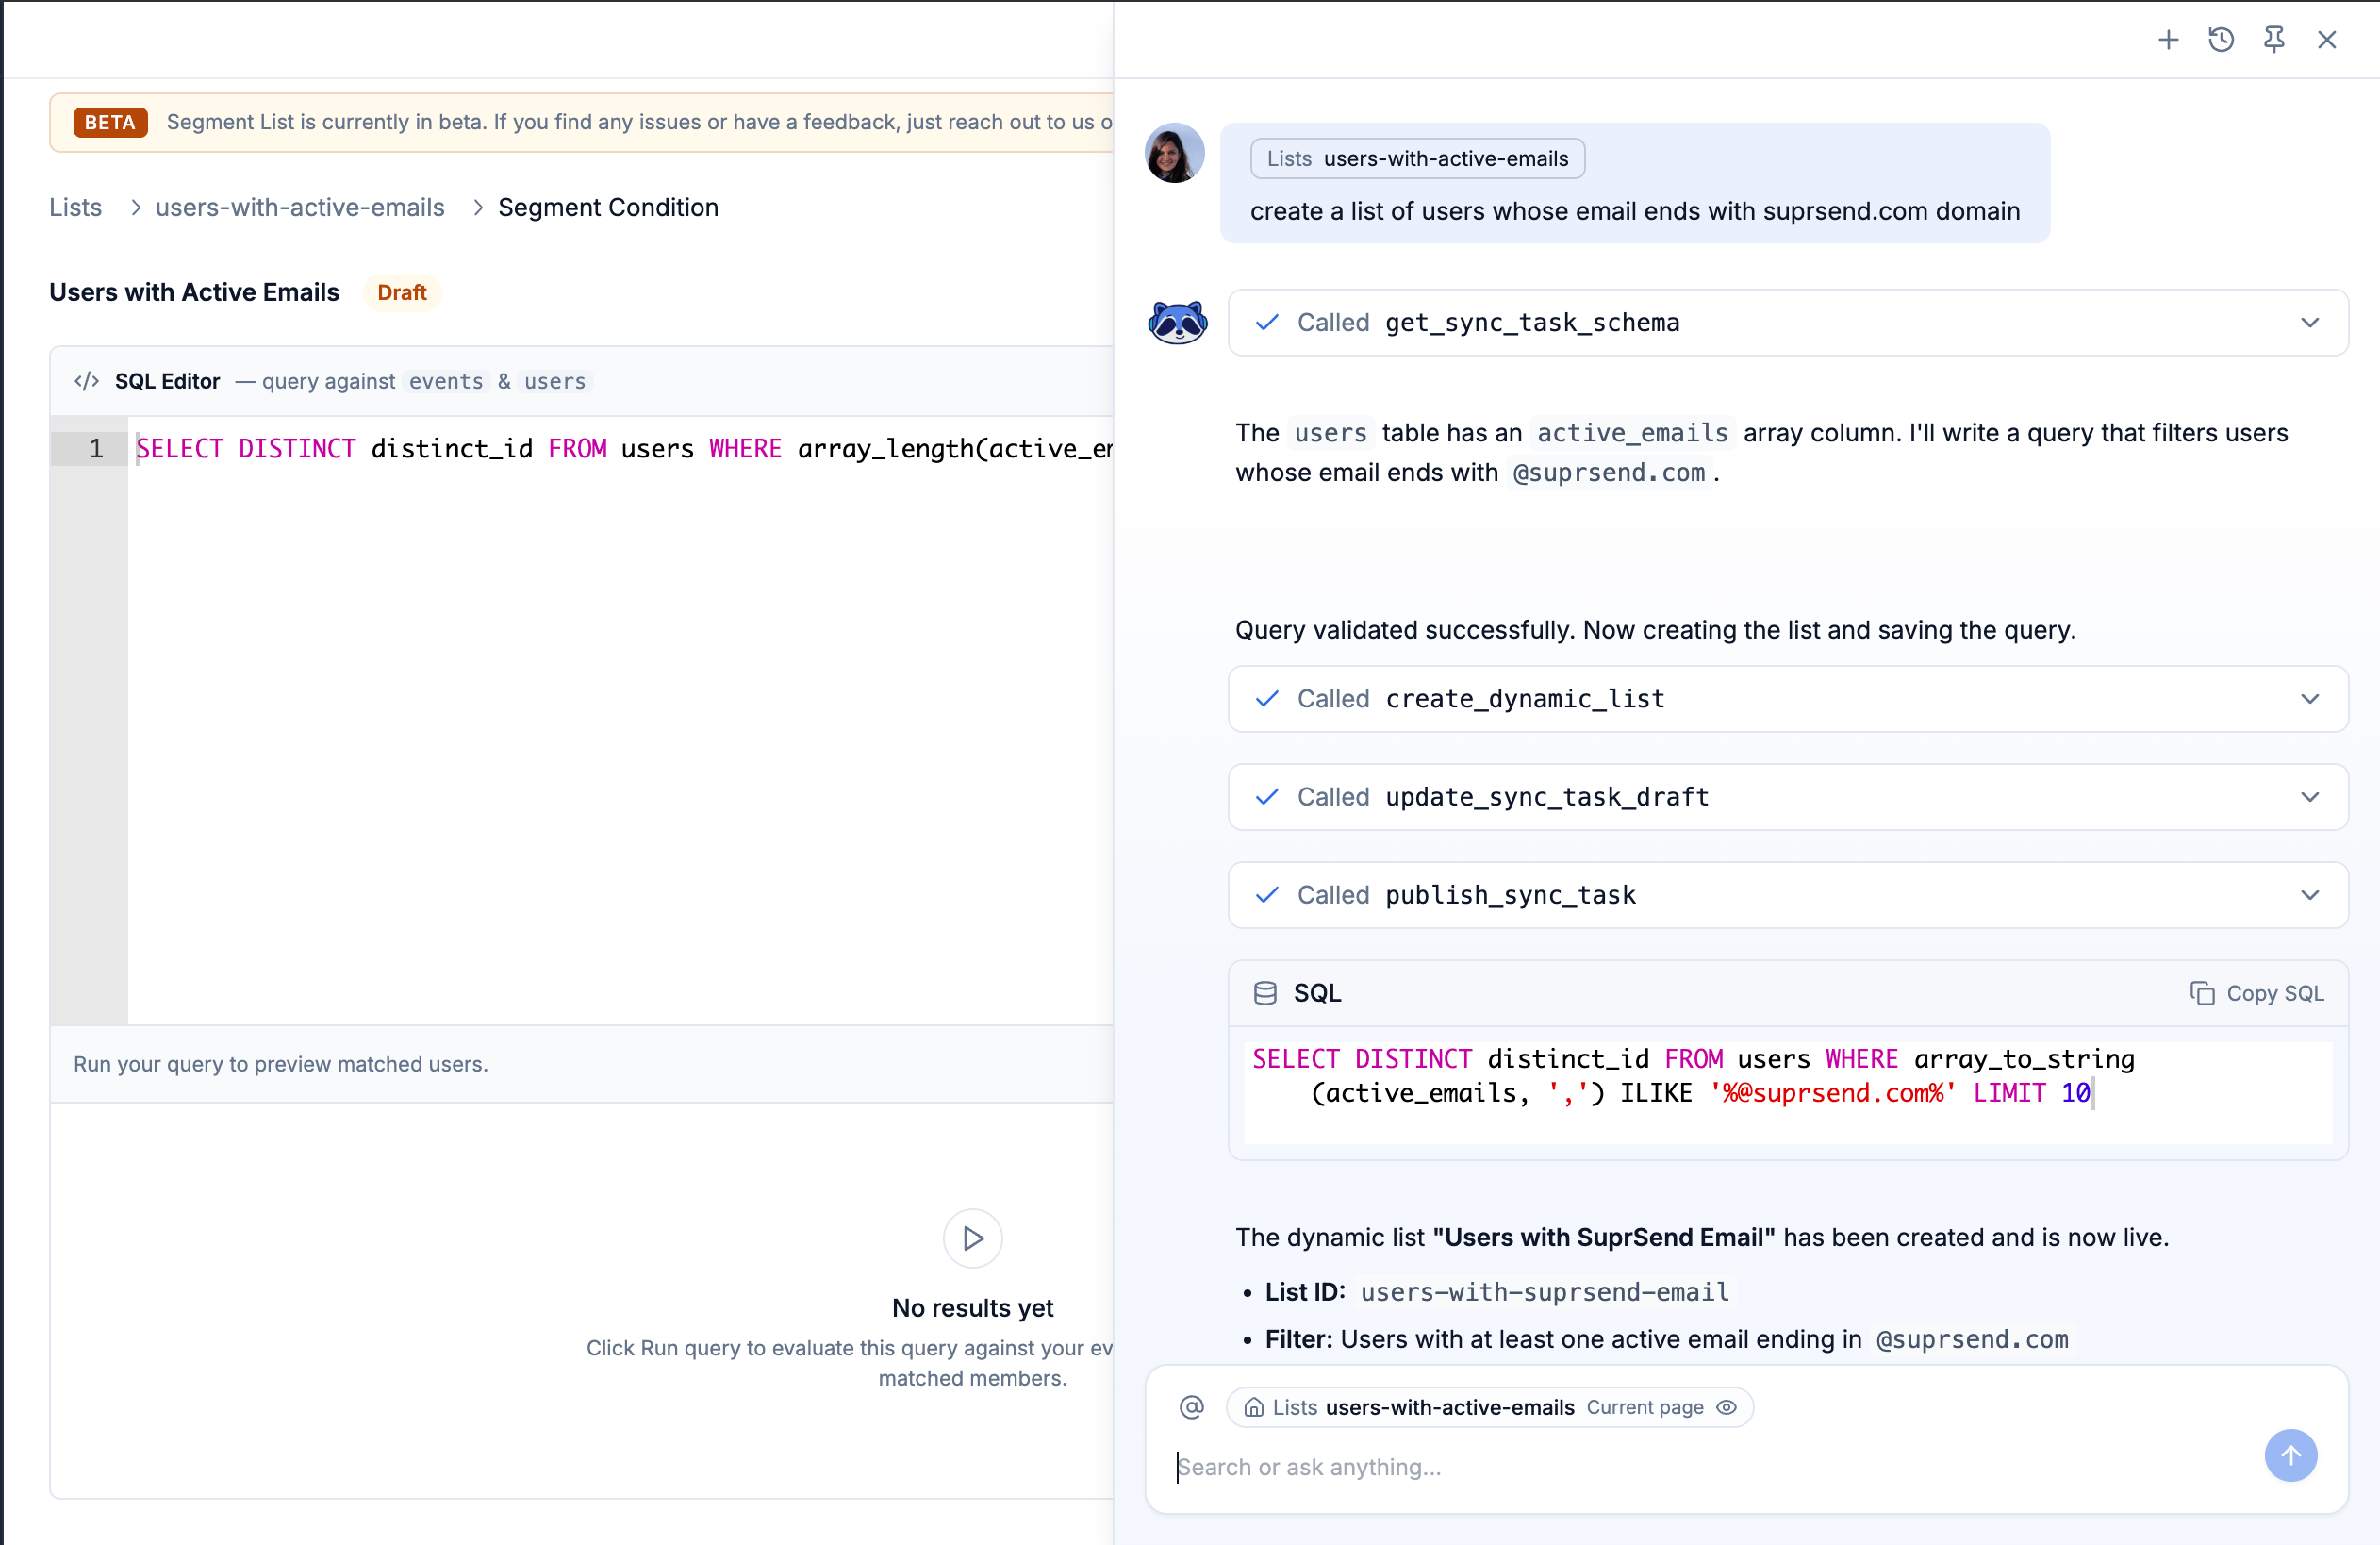Viewport: 2380px width, 1545px height.
Task: Click Segment Condition breadcrumb
Action: [x=608, y=207]
